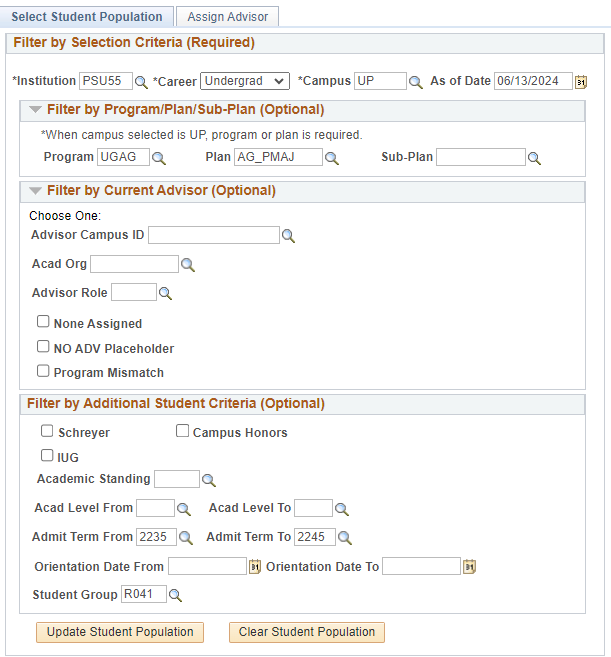Open the Academic Standing lookup magnifier
The height and width of the screenshot is (657, 611).
pos(209,480)
